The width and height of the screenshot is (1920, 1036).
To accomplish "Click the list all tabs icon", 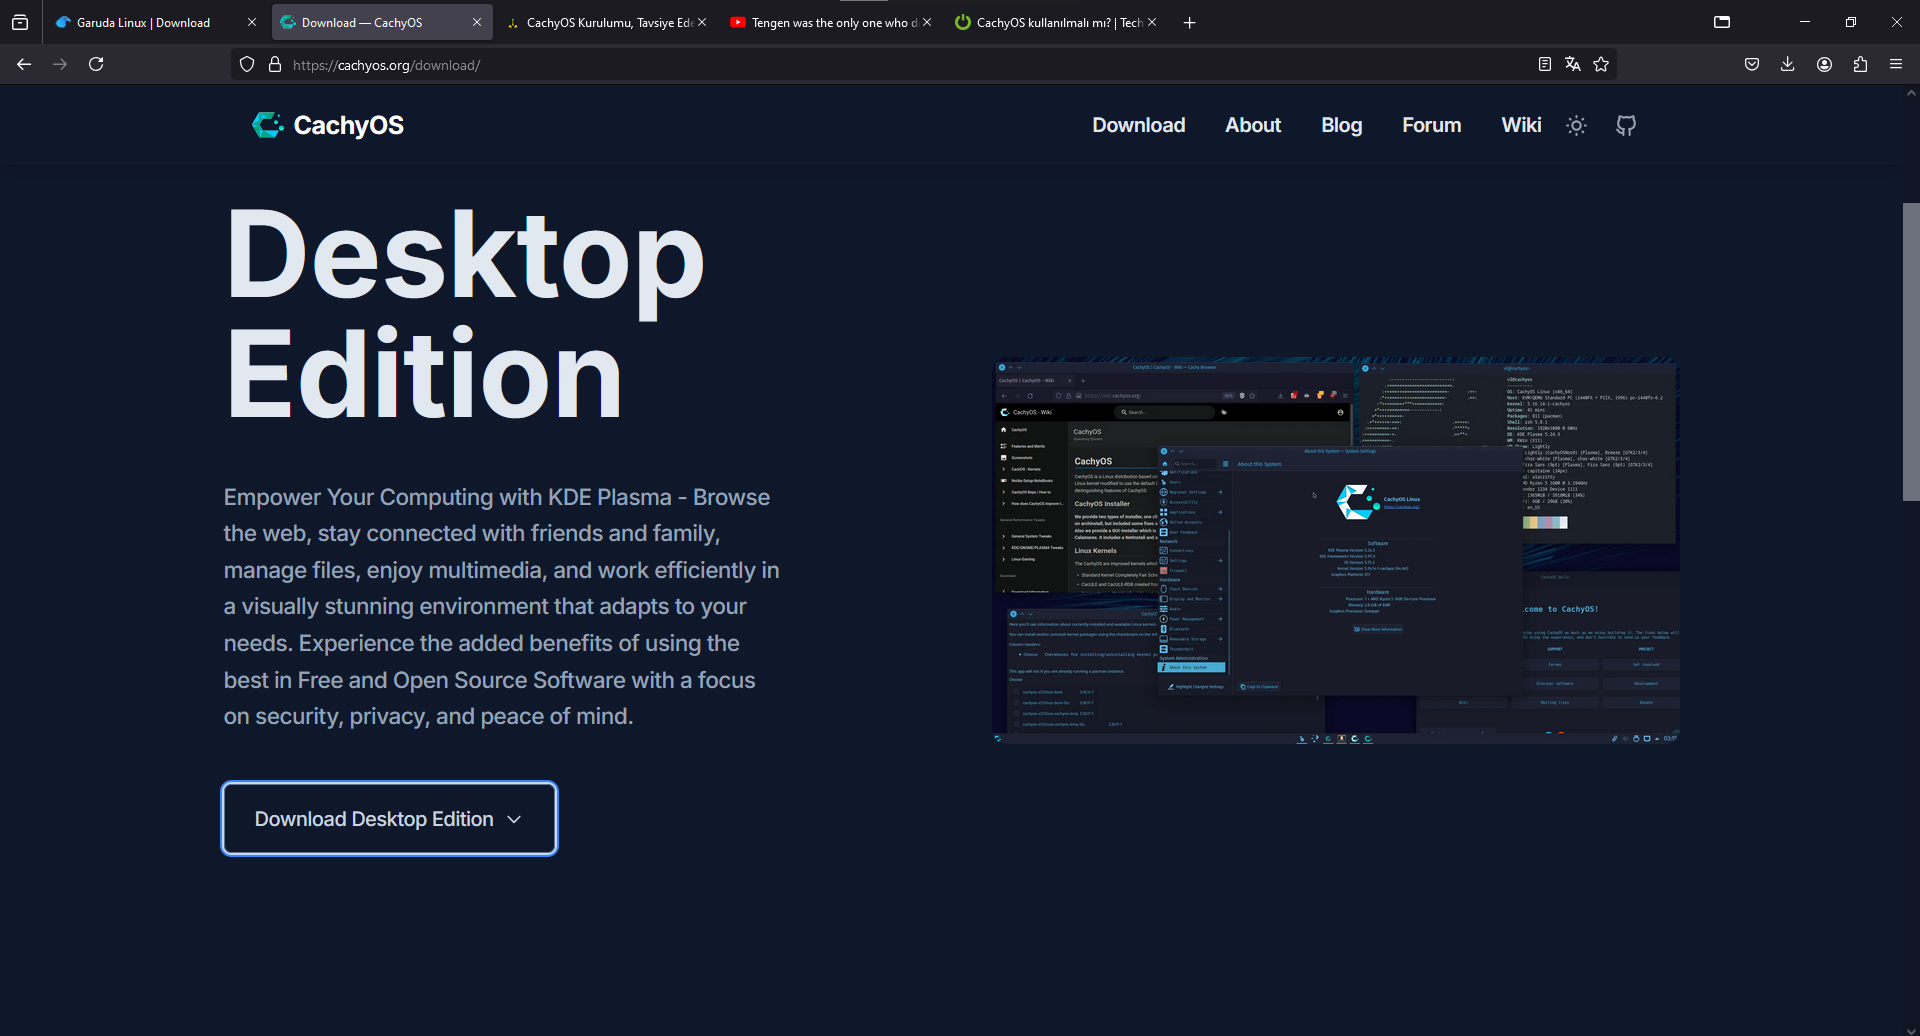I will coord(1722,22).
